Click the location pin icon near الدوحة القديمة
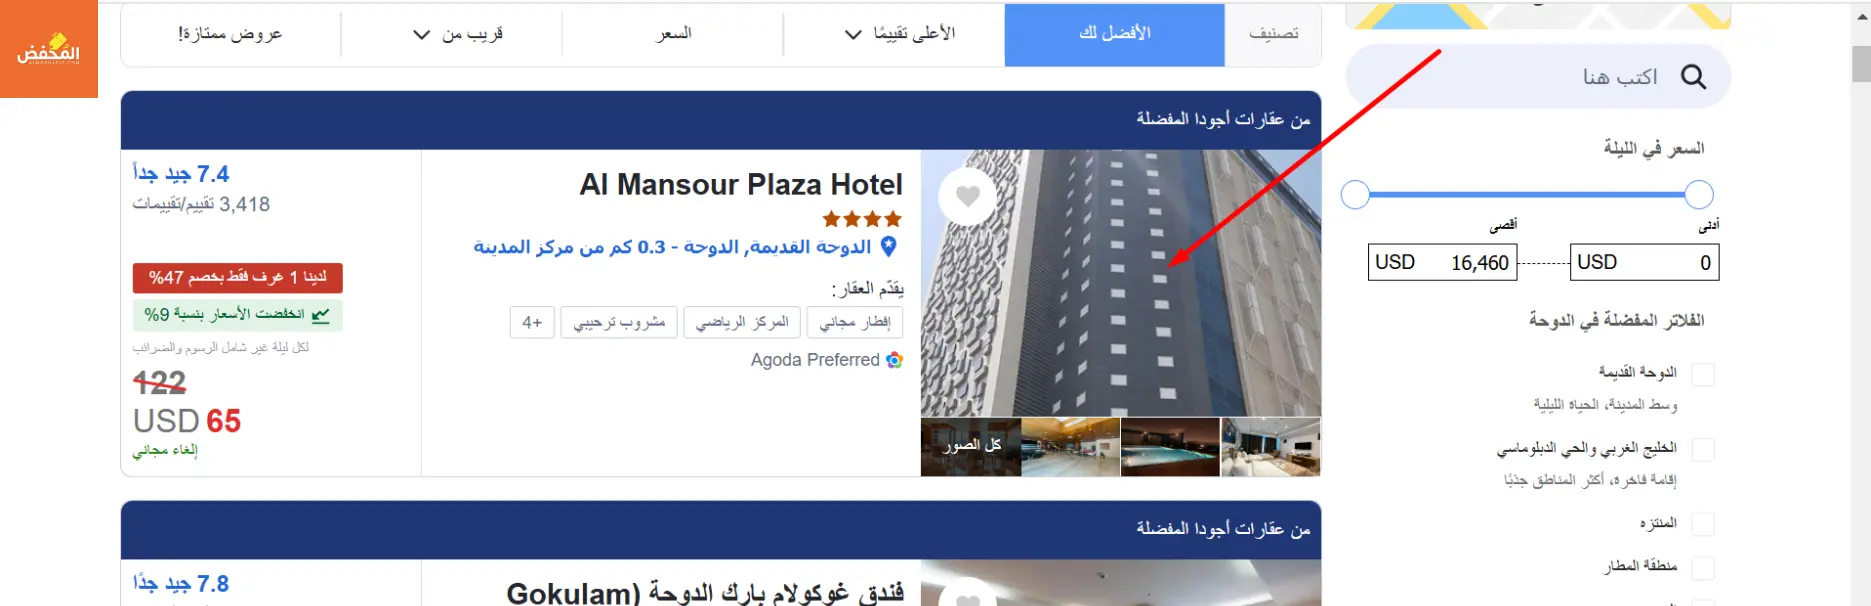This screenshot has width=1871, height=606. (x=889, y=246)
